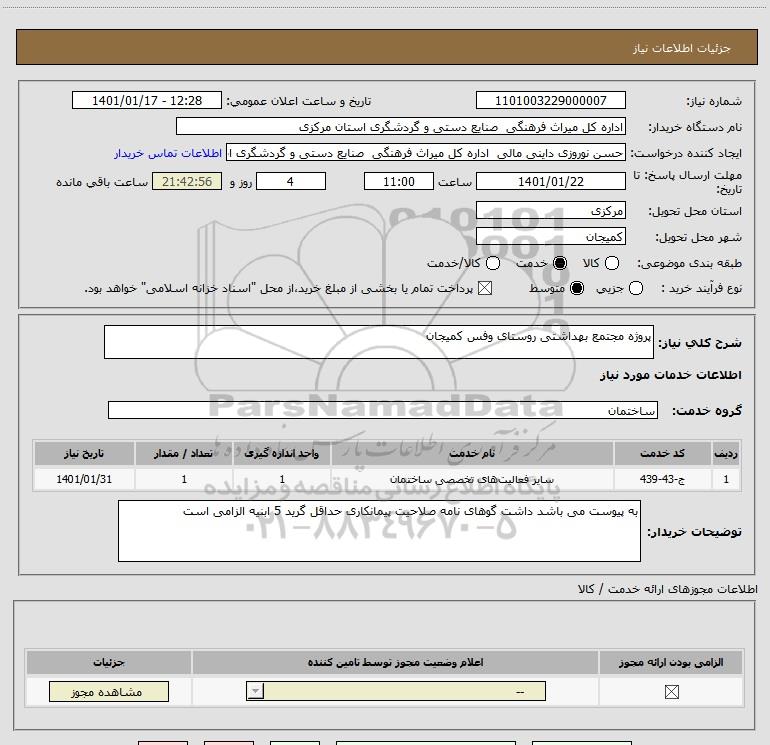Toggle the الزامی بودن ارائه مجوز checkbox
The height and width of the screenshot is (745, 770).
pos(671,692)
